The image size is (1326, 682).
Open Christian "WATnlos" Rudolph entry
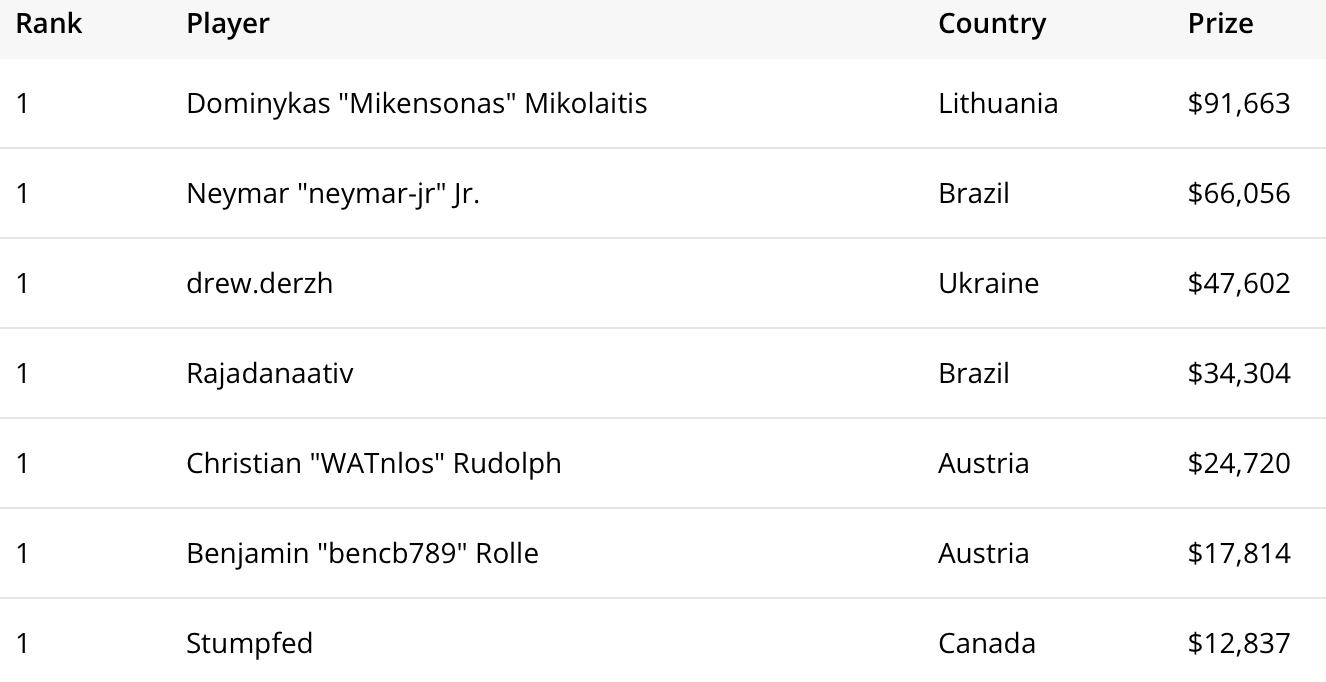point(373,463)
